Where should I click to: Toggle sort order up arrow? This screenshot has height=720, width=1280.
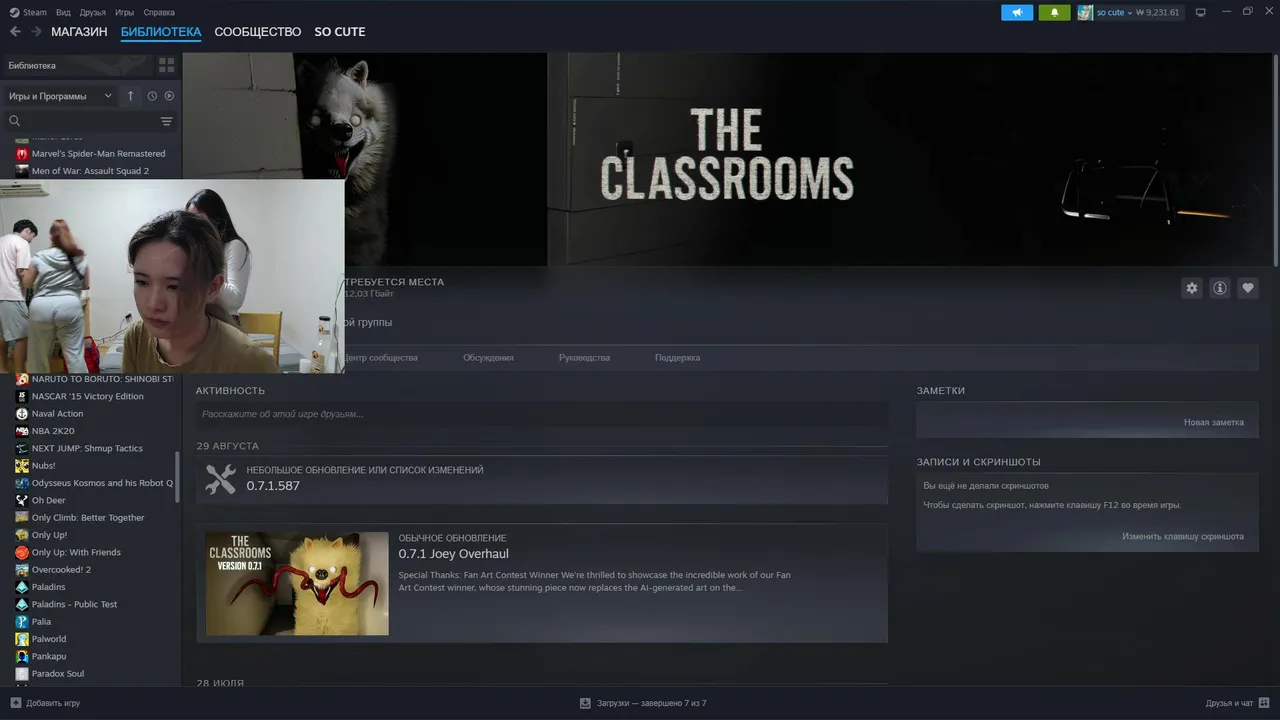pyautogui.click(x=130, y=96)
